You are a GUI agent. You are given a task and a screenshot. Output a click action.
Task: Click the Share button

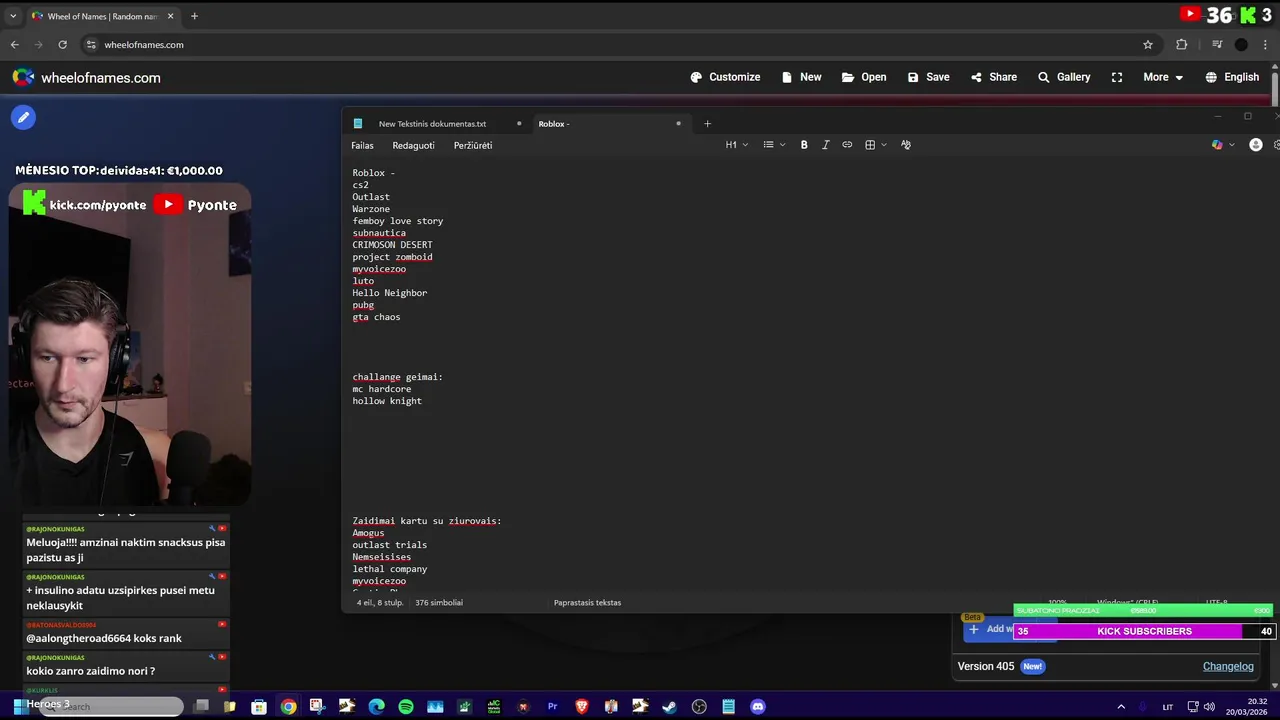[x=993, y=77]
